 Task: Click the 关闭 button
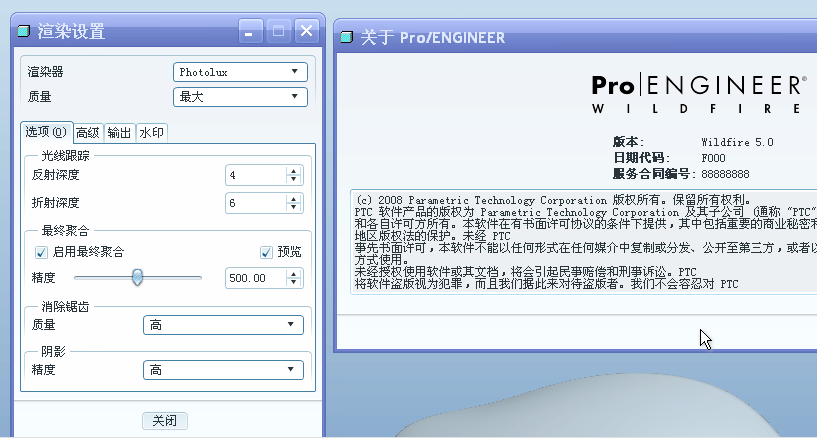coord(165,421)
